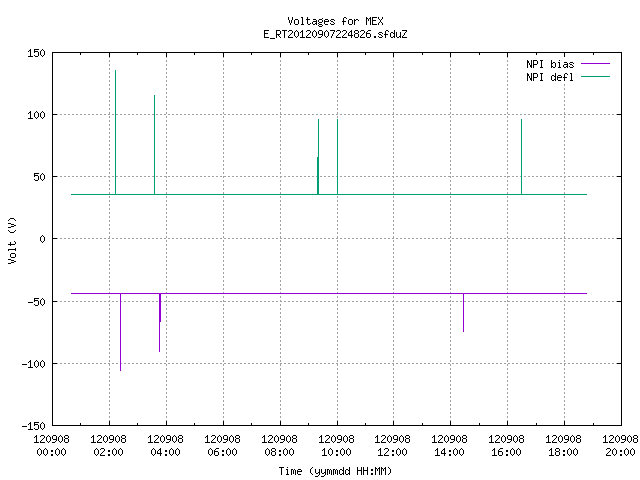Click the y-axis tick label -150
The image size is (640, 480).
[x=33, y=426]
